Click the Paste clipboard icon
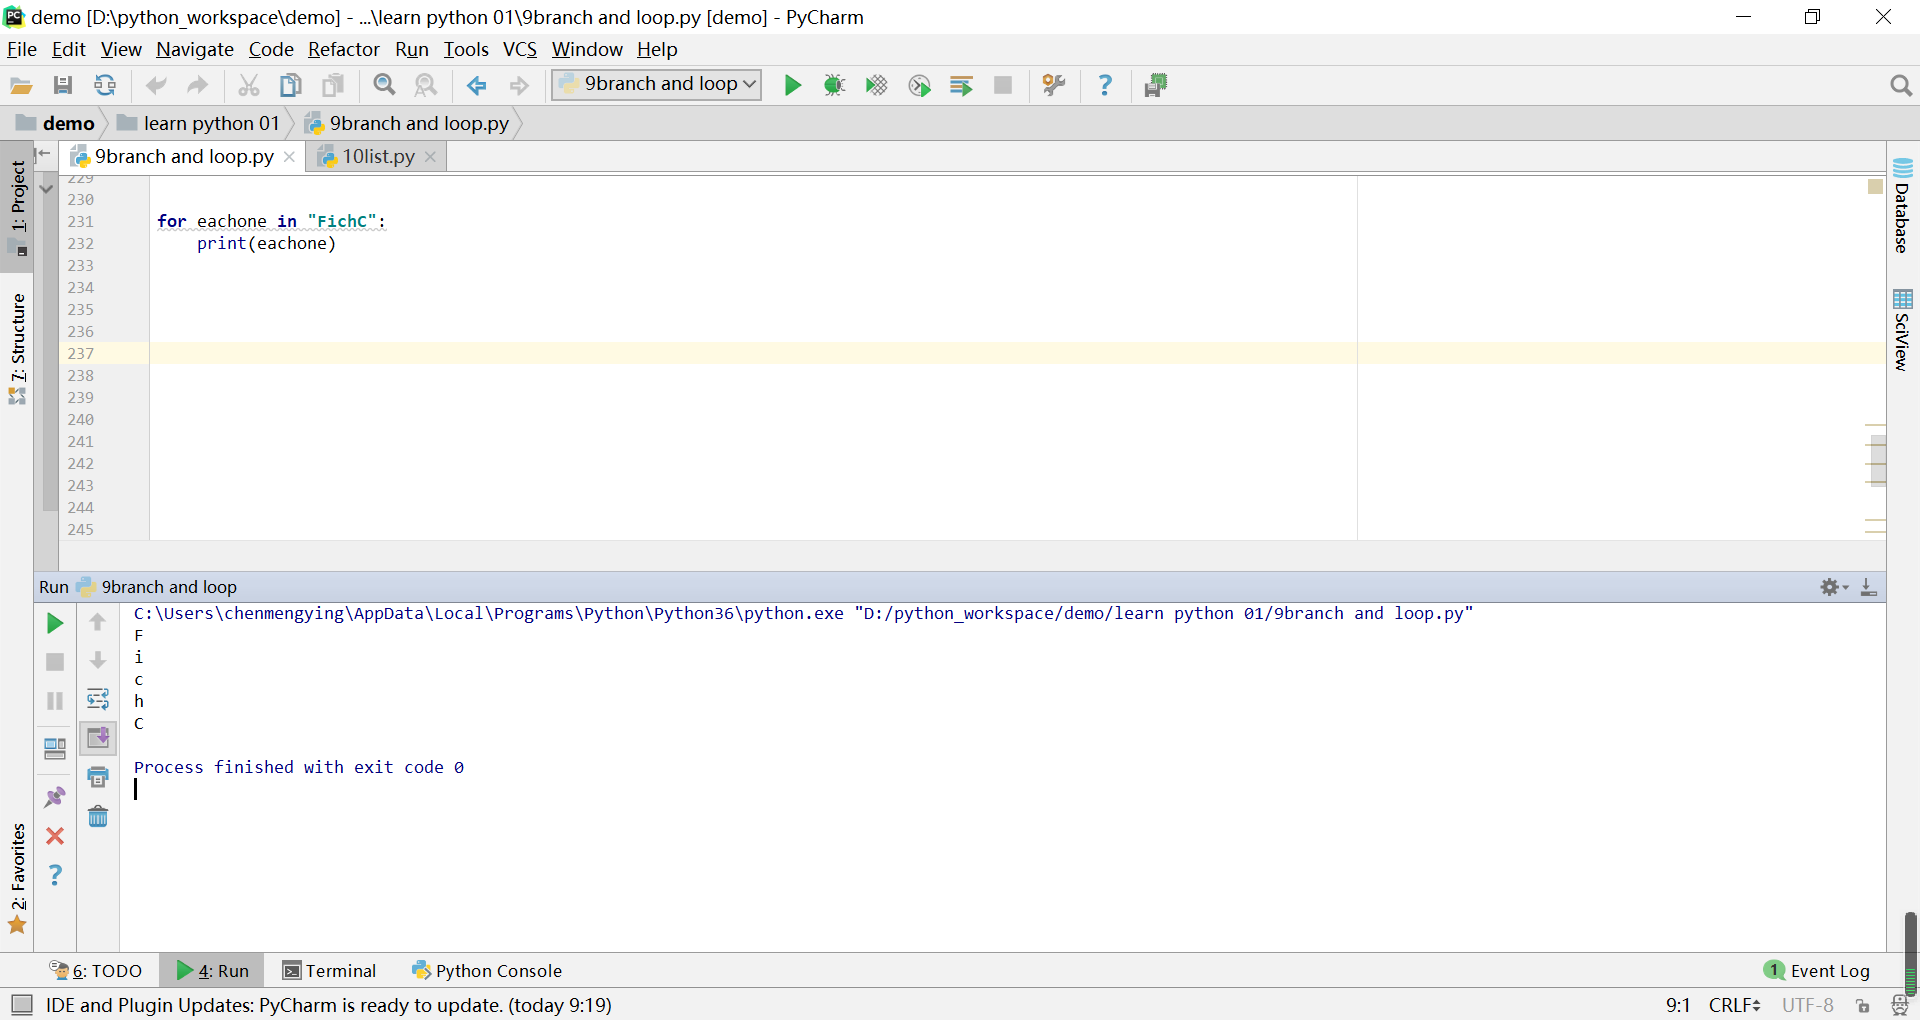The width and height of the screenshot is (1920, 1020). click(x=333, y=86)
